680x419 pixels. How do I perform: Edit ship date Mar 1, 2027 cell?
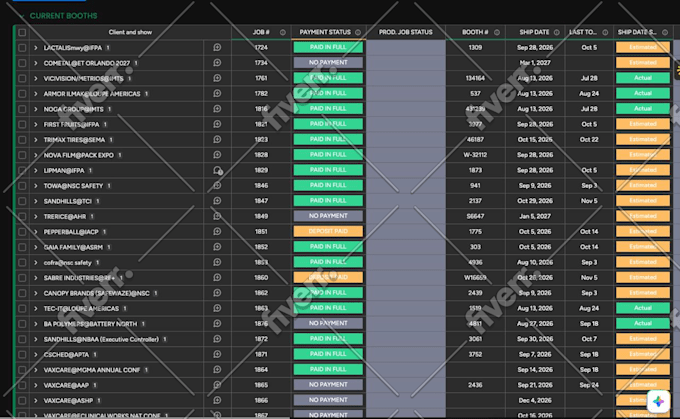(x=535, y=63)
